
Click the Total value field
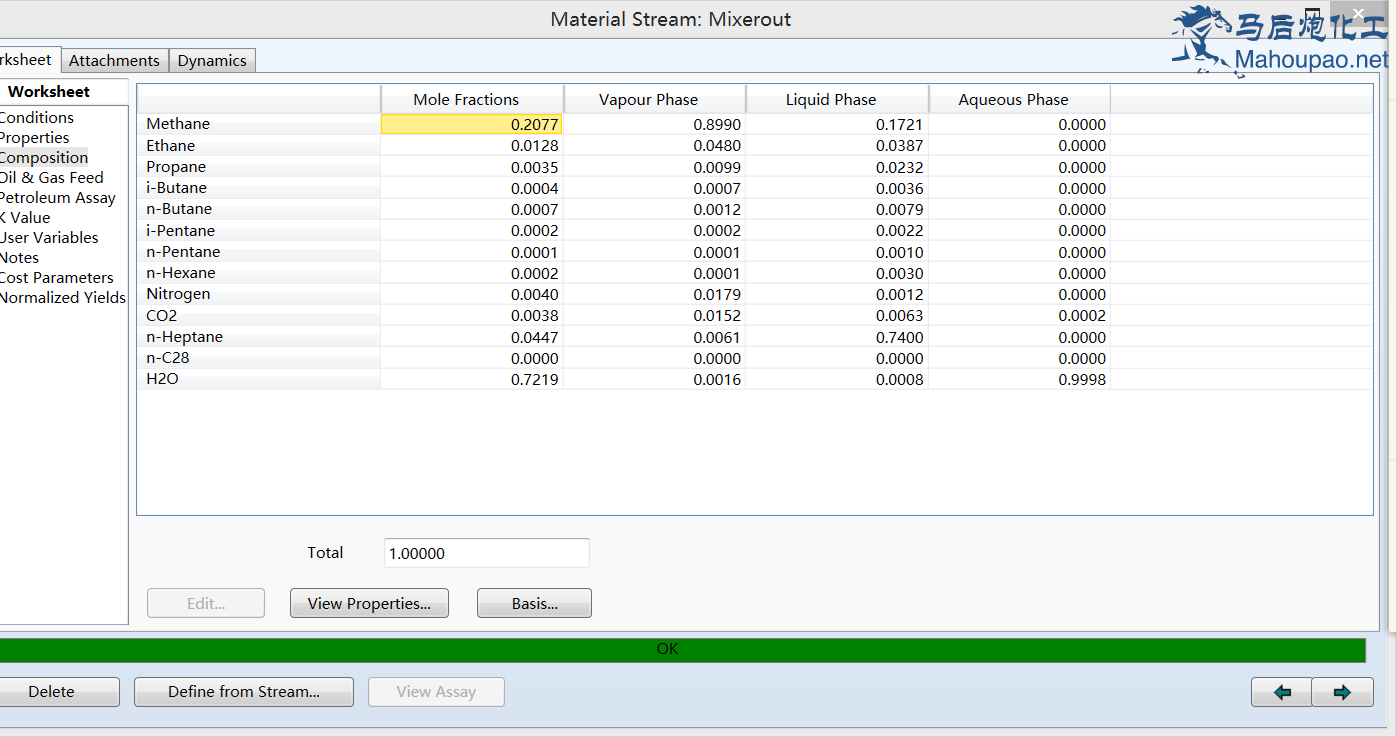[486, 553]
